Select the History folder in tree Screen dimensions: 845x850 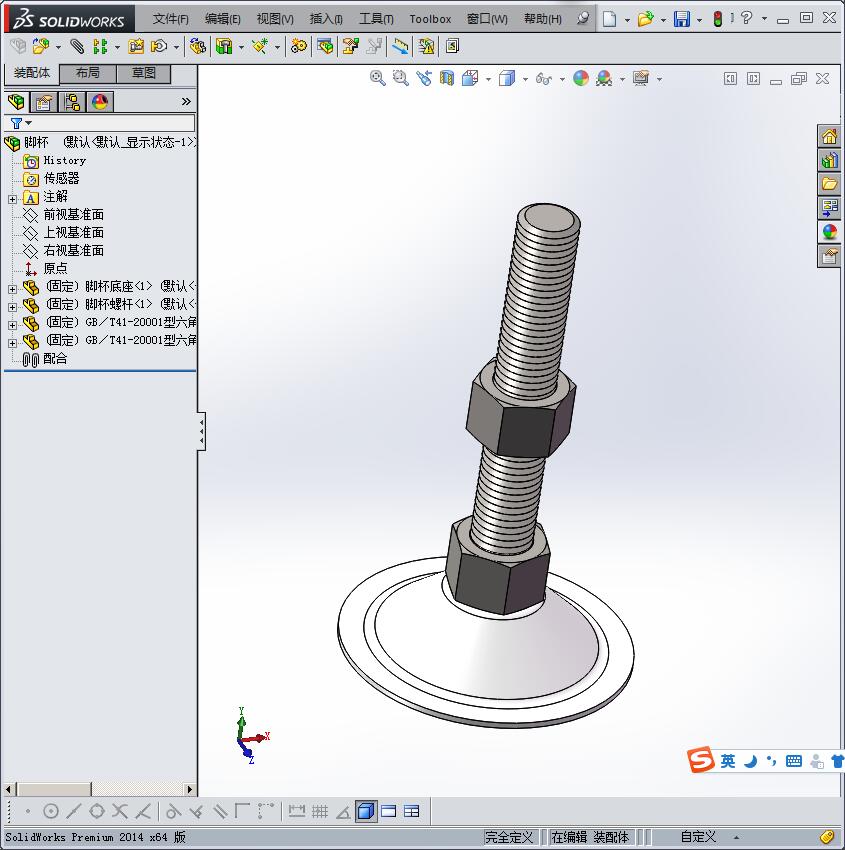pyautogui.click(x=55, y=161)
